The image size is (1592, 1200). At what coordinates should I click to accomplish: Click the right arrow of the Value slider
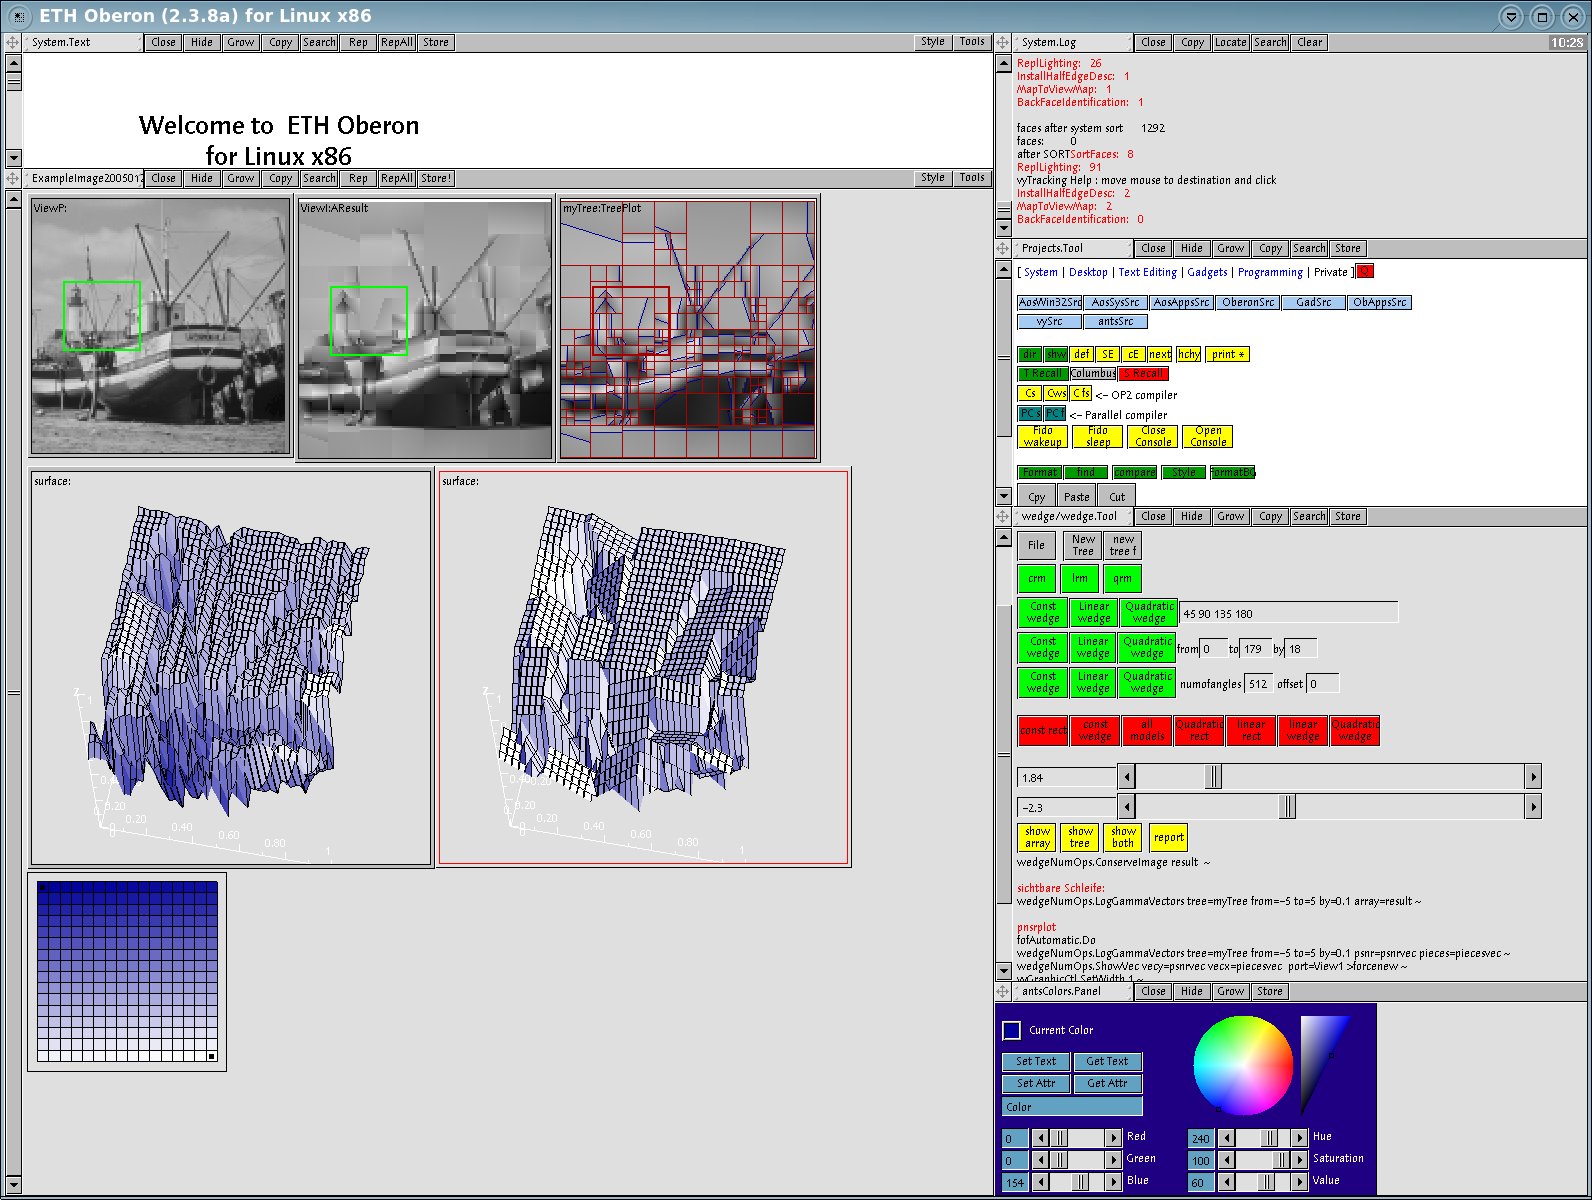click(x=1299, y=1182)
